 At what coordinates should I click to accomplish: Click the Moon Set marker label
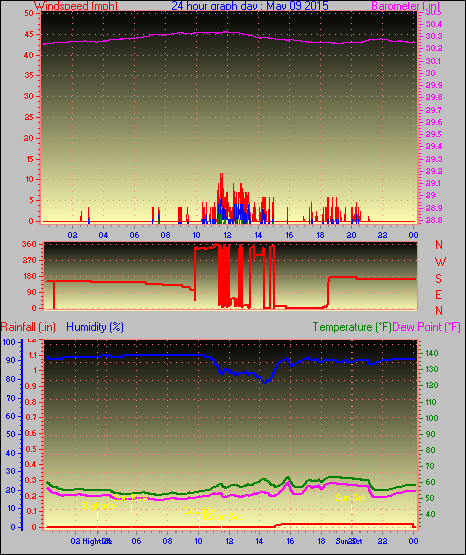[x=223, y=517]
